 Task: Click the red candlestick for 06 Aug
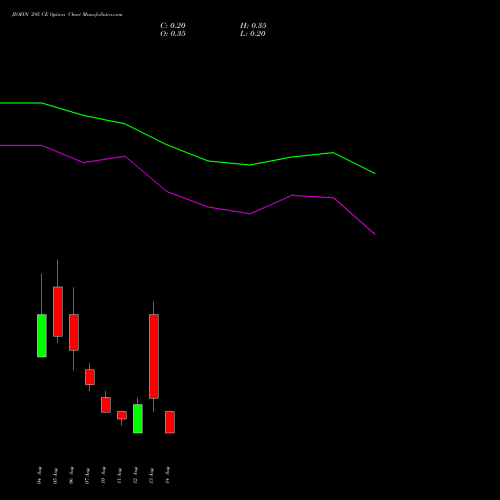pos(74,332)
